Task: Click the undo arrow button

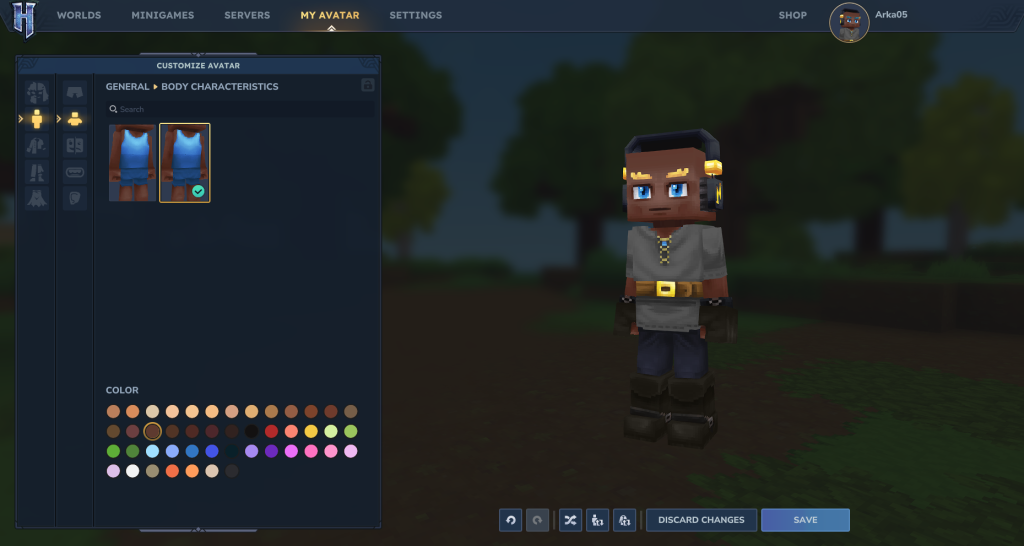Action: tap(511, 520)
